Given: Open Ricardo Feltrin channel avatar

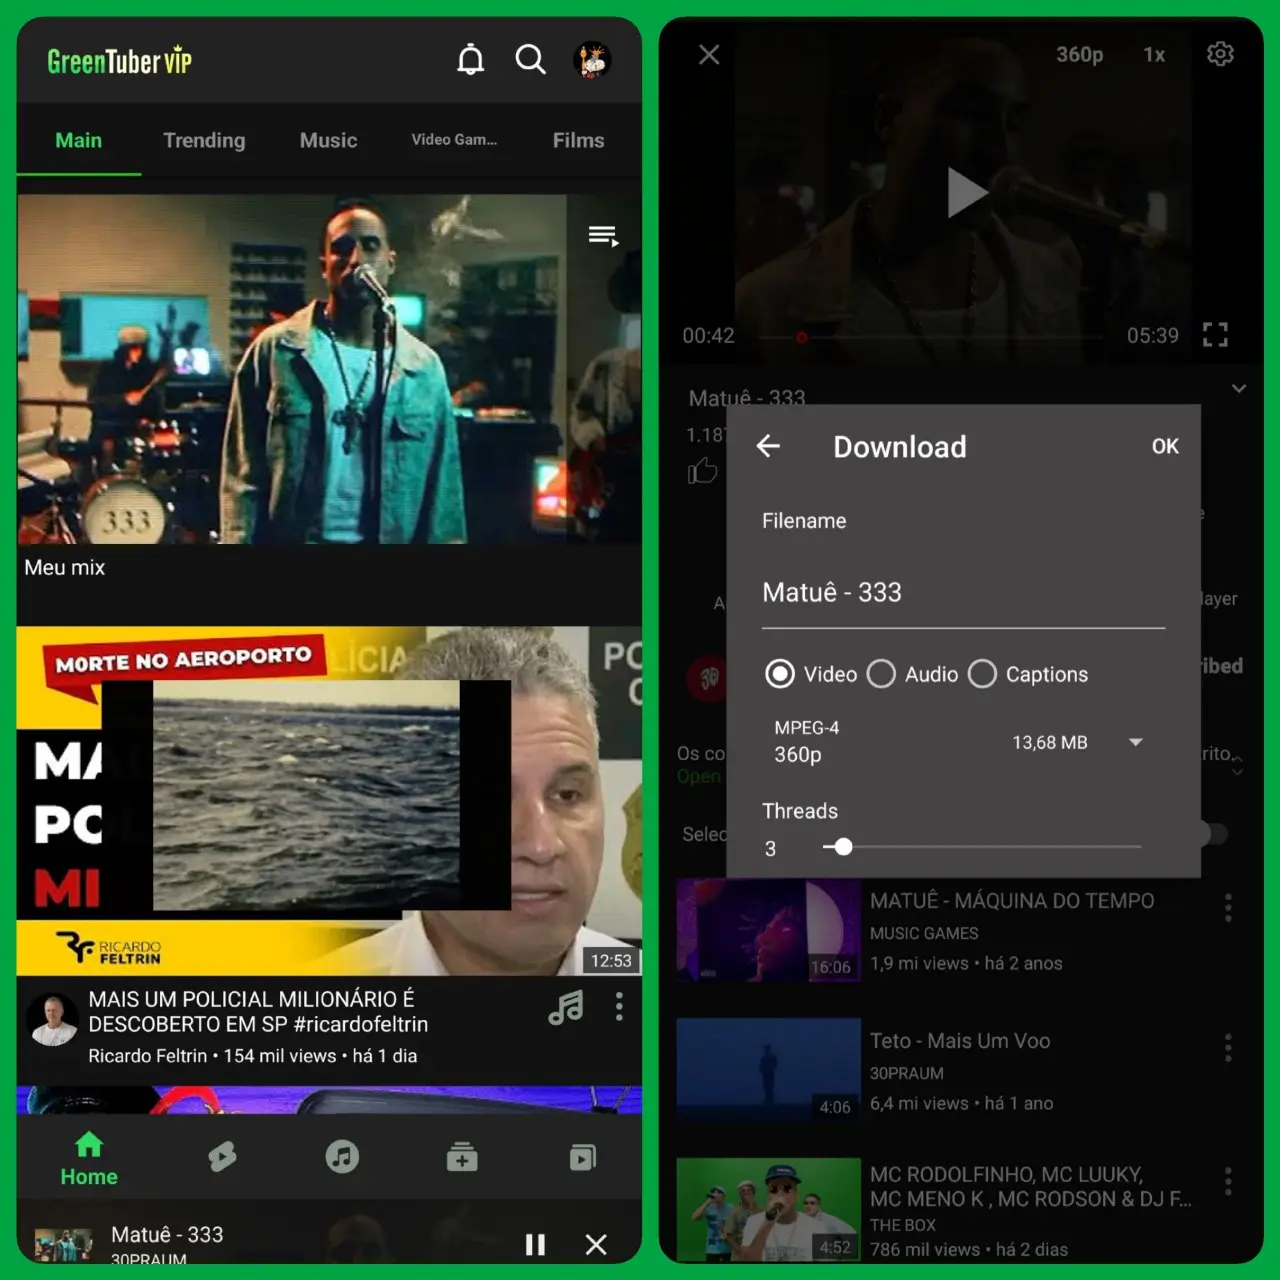Looking at the screenshot, I should (53, 1020).
